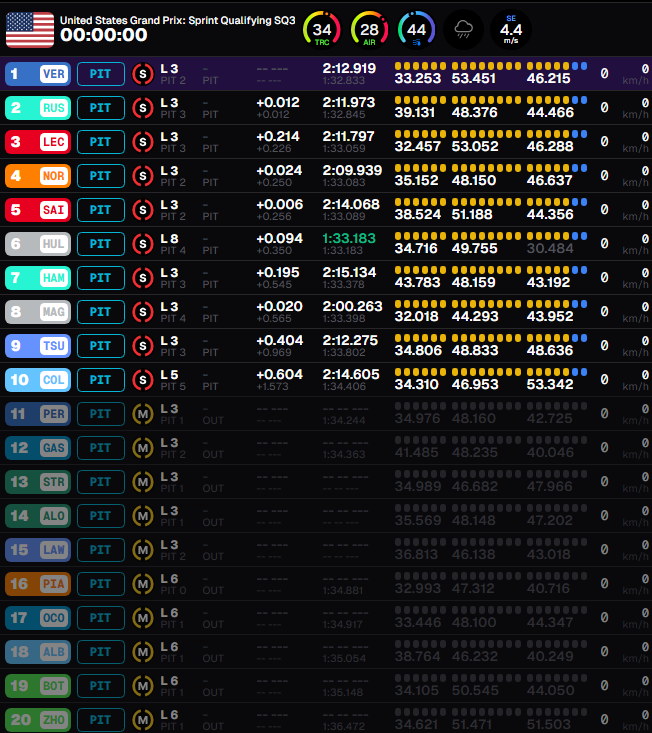
Task: Click SAI's sector two time 51.188
Action: 472,215
